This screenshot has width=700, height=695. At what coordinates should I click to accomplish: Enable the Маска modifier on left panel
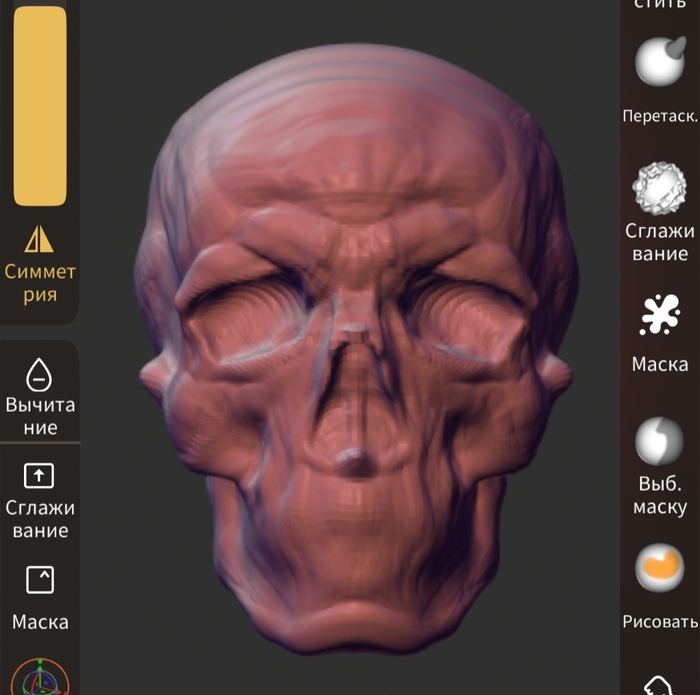(x=40, y=598)
